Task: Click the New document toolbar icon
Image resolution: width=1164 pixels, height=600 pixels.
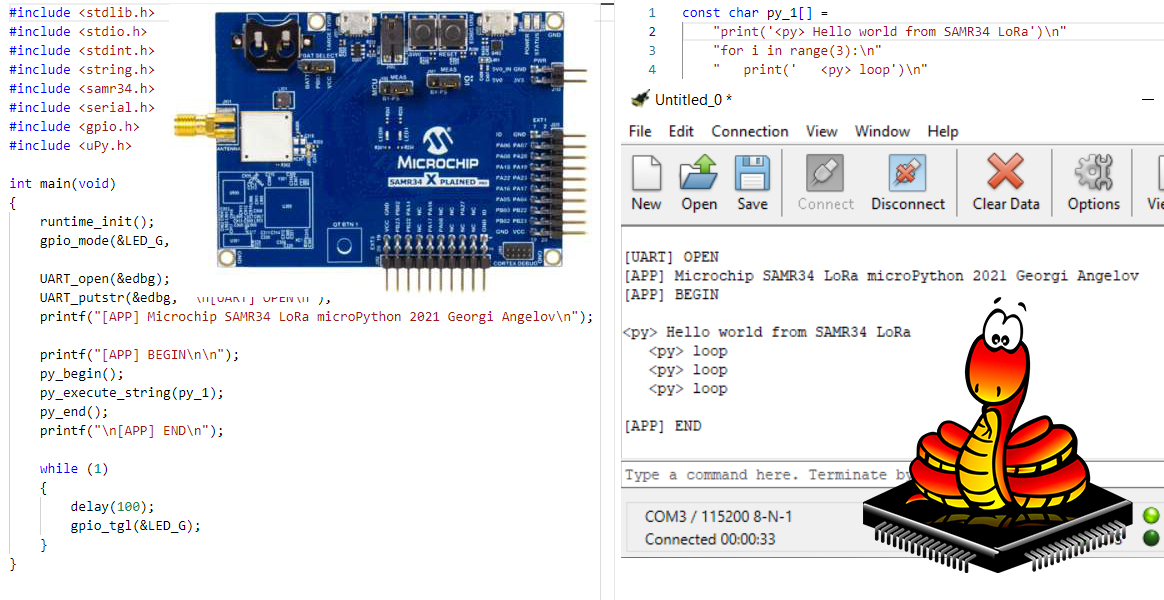Action: pos(646,174)
